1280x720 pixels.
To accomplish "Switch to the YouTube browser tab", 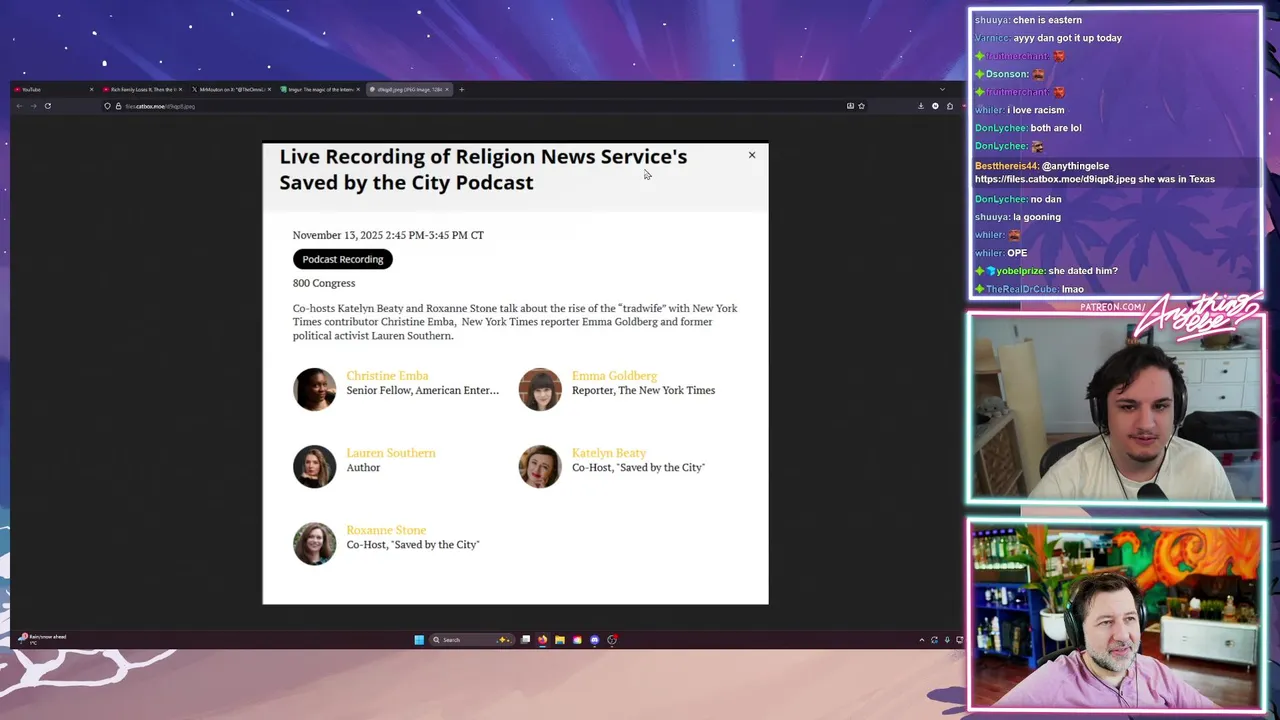I will (53, 89).
